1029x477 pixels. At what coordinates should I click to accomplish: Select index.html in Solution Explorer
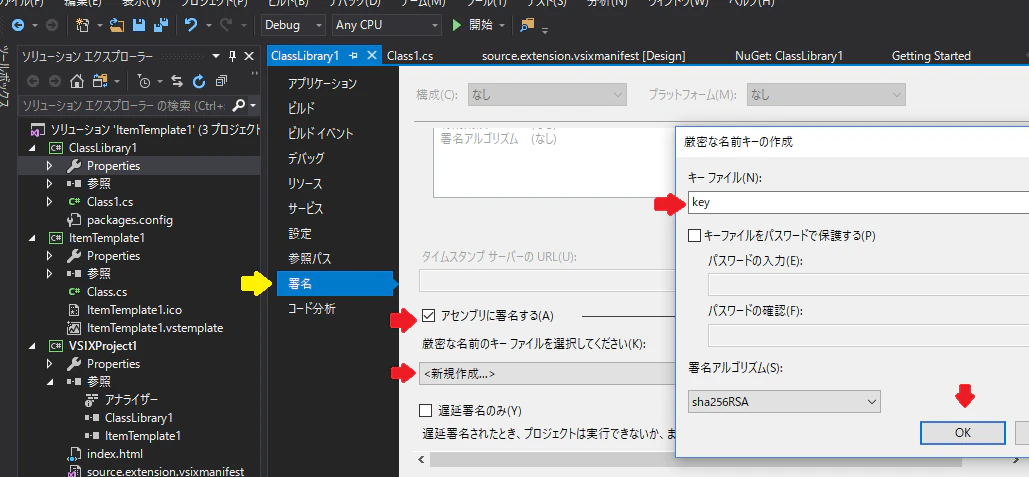115,454
